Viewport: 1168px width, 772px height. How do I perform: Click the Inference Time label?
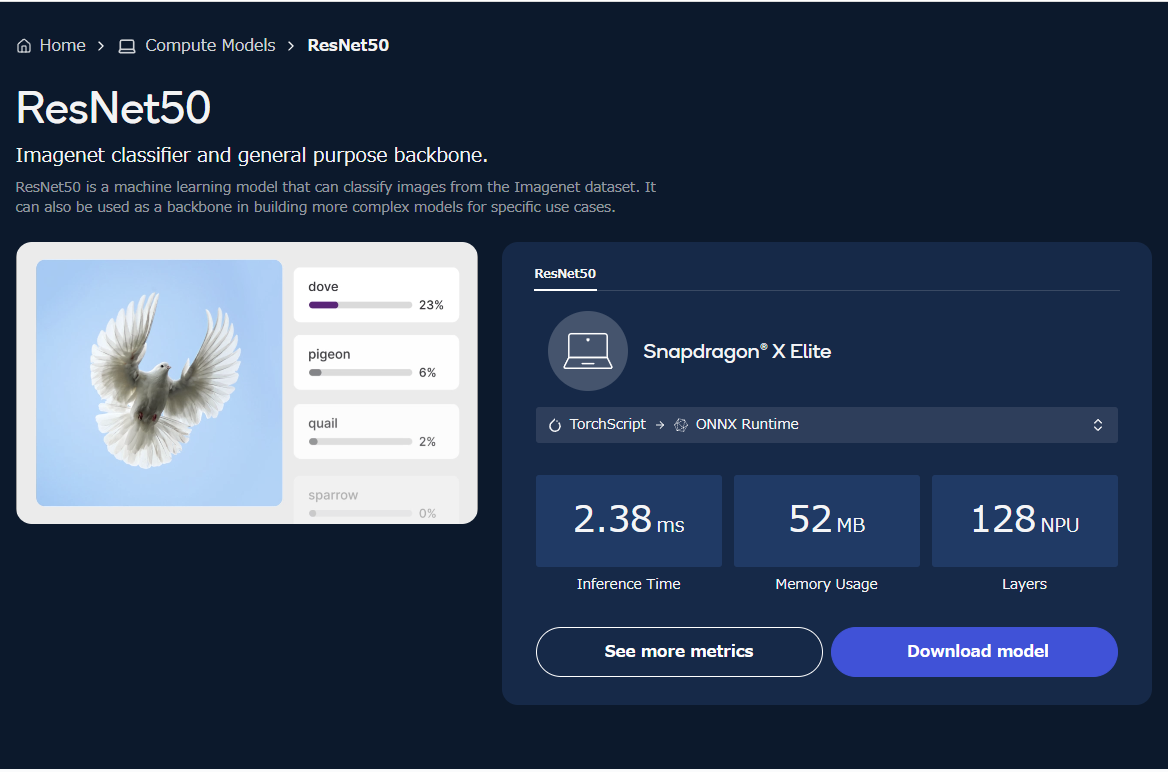[x=628, y=584]
